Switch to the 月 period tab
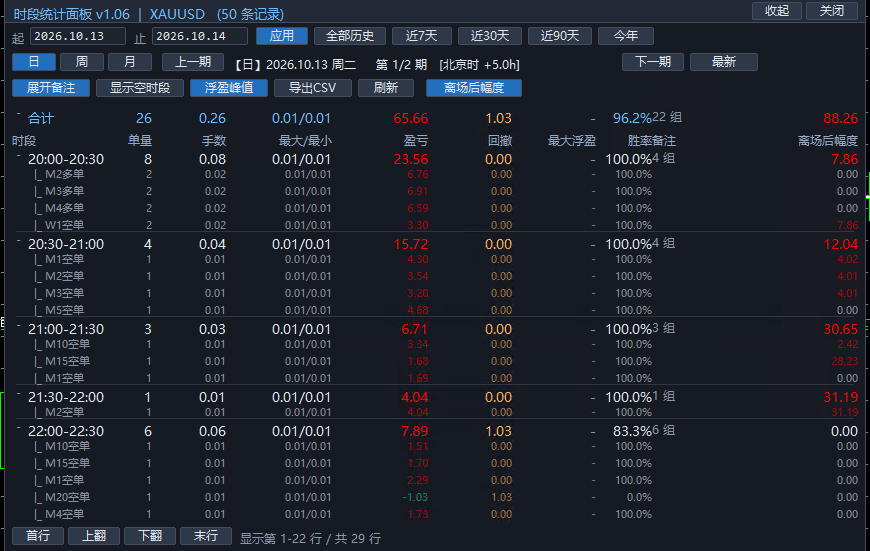Viewport: 870px width, 551px height. 130,62
